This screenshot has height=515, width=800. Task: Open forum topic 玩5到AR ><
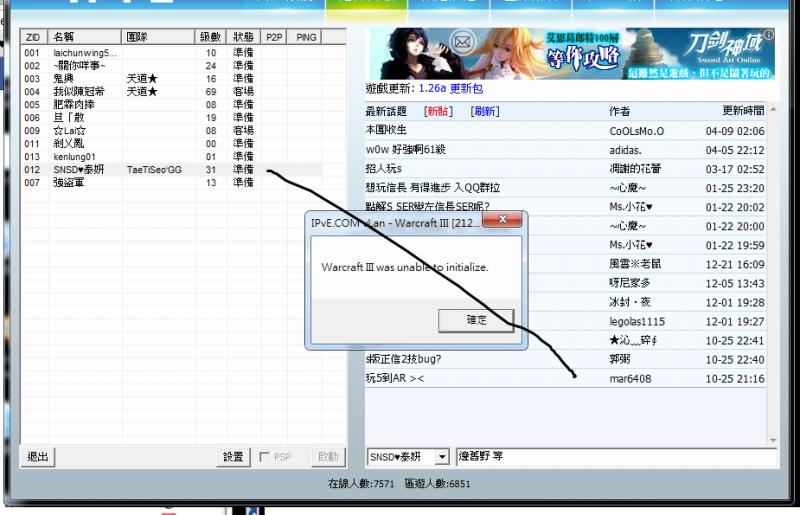[x=395, y=379]
